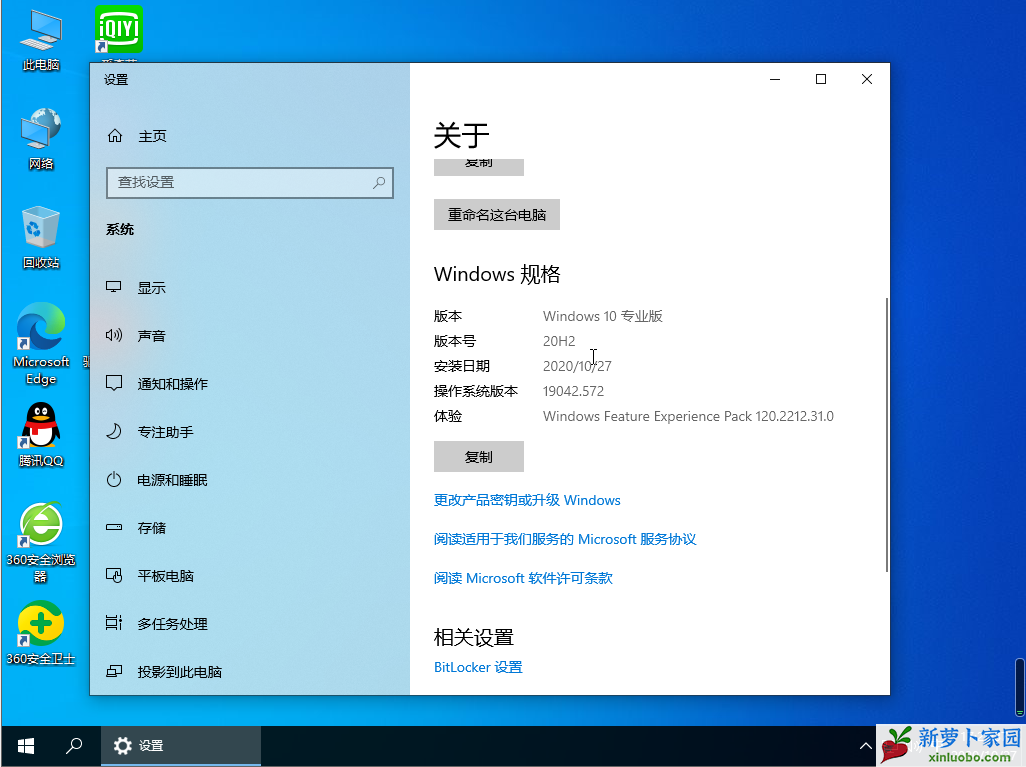The height and width of the screenshot is (767, 1026).
Task: Click the speech bubble icon for 通知和操作
Action: pos(114,384)
